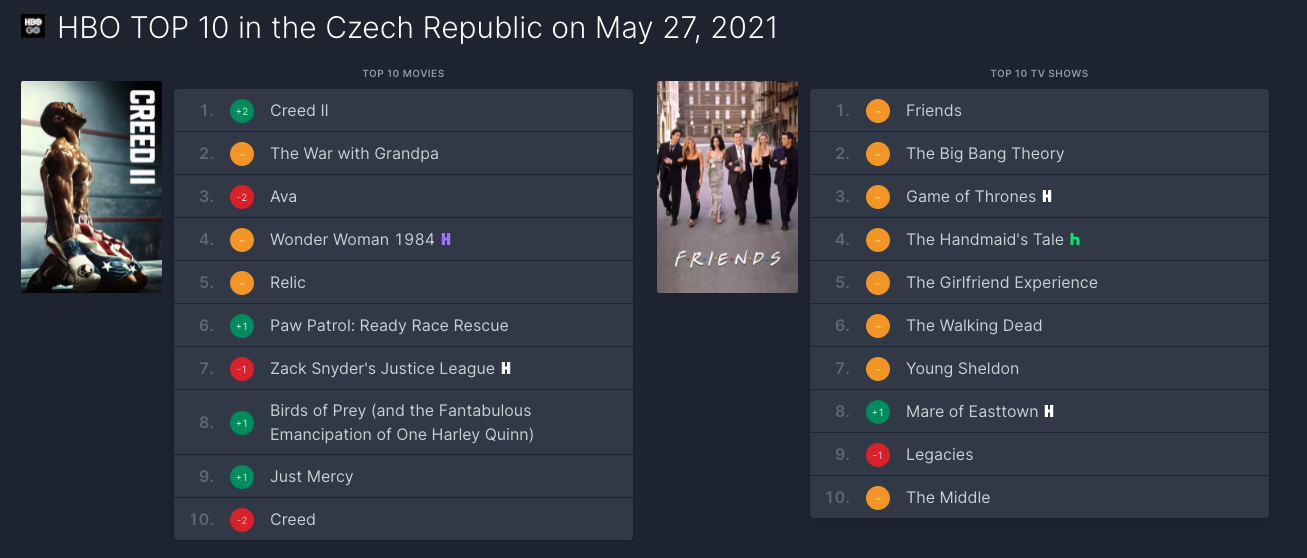1307x558 pixels.
Task: Select The Big Bang Theory show link
Action: [x=984, y=154]
